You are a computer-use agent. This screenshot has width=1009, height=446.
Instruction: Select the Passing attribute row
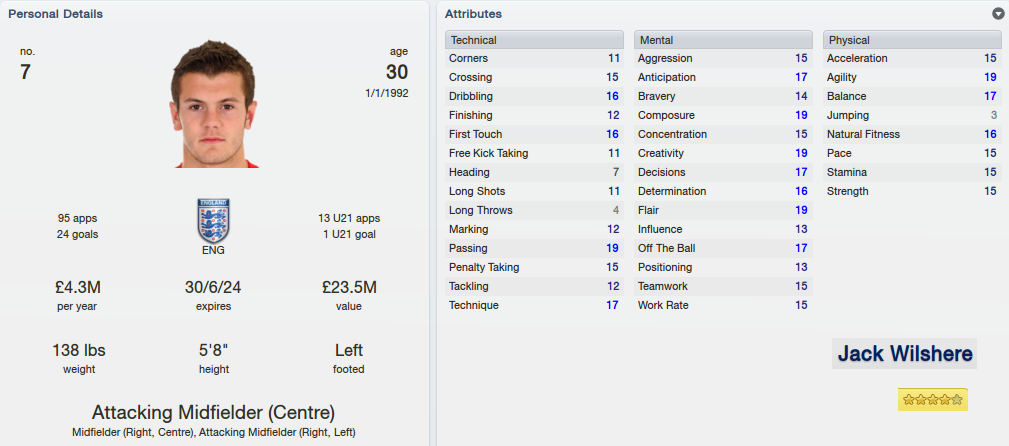tap(534, 248)
